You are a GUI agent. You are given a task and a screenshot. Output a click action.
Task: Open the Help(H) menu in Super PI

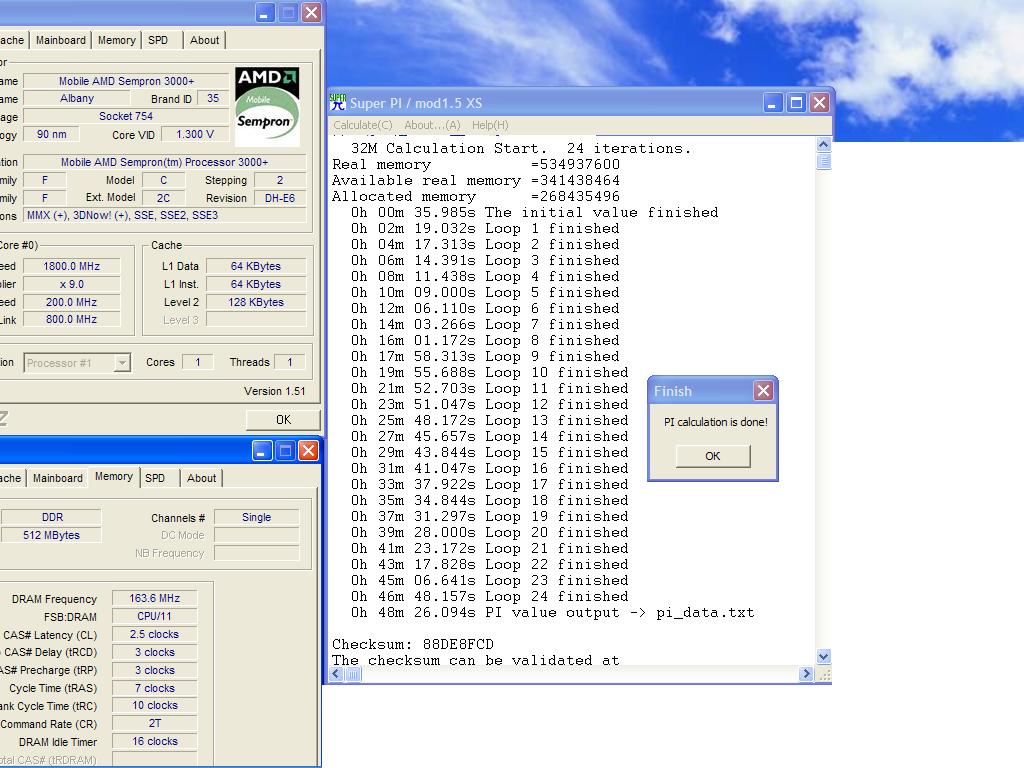490,125
